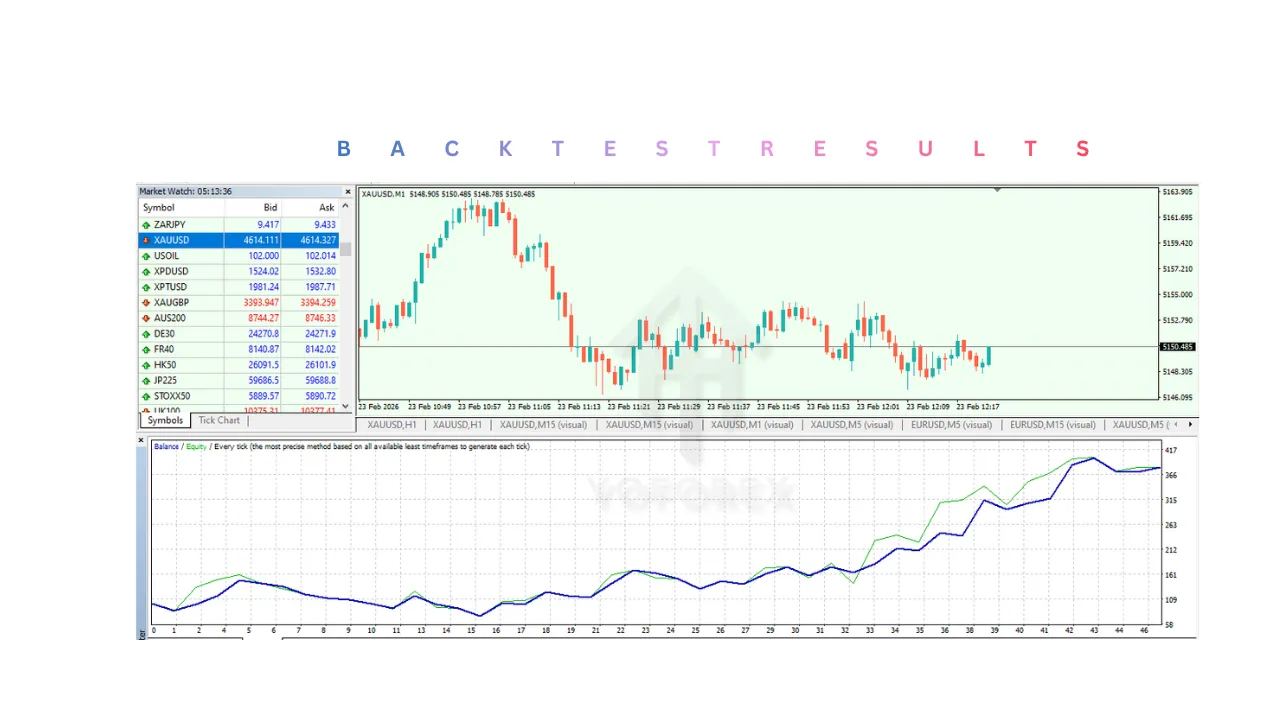
Task: Click the HK50 bid value 26091.5
Action: click(264, 365)
